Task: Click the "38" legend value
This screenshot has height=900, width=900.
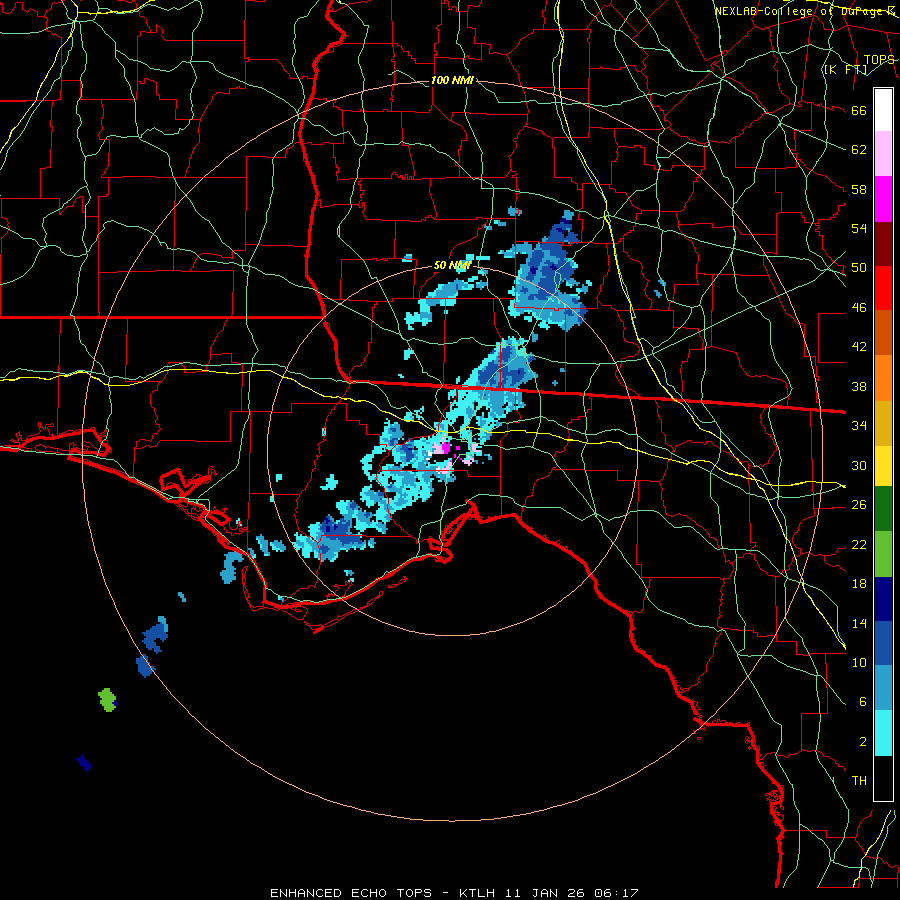Action: click(x=859, y=386)
